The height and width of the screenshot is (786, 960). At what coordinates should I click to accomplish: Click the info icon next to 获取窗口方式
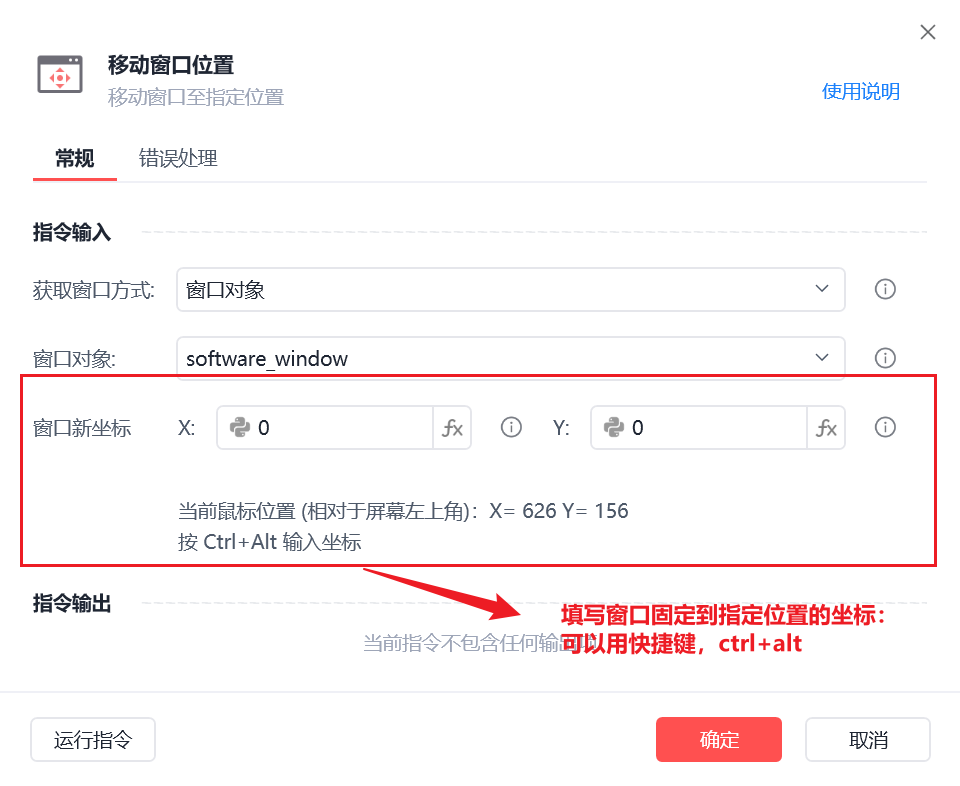(x=885, y=289)
